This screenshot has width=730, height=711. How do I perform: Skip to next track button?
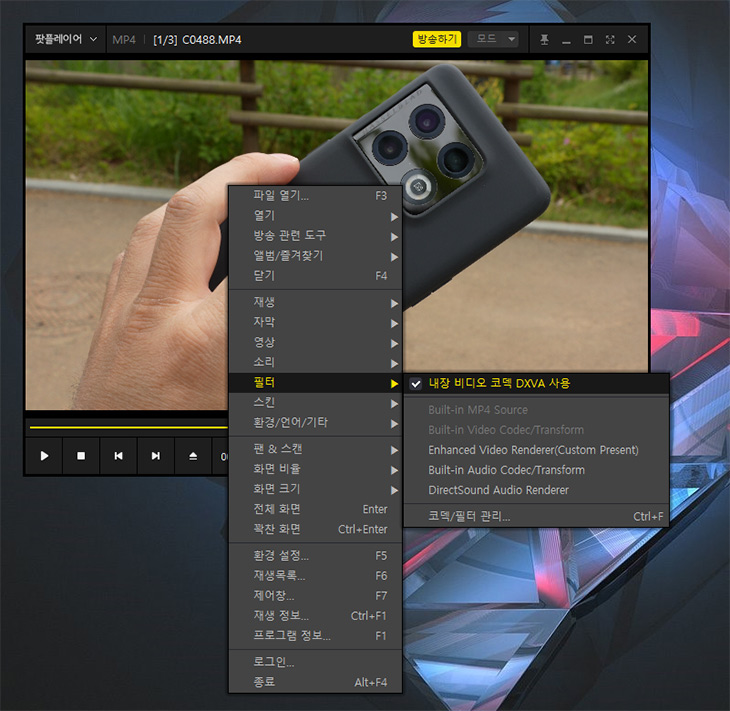tap(155, 456)
